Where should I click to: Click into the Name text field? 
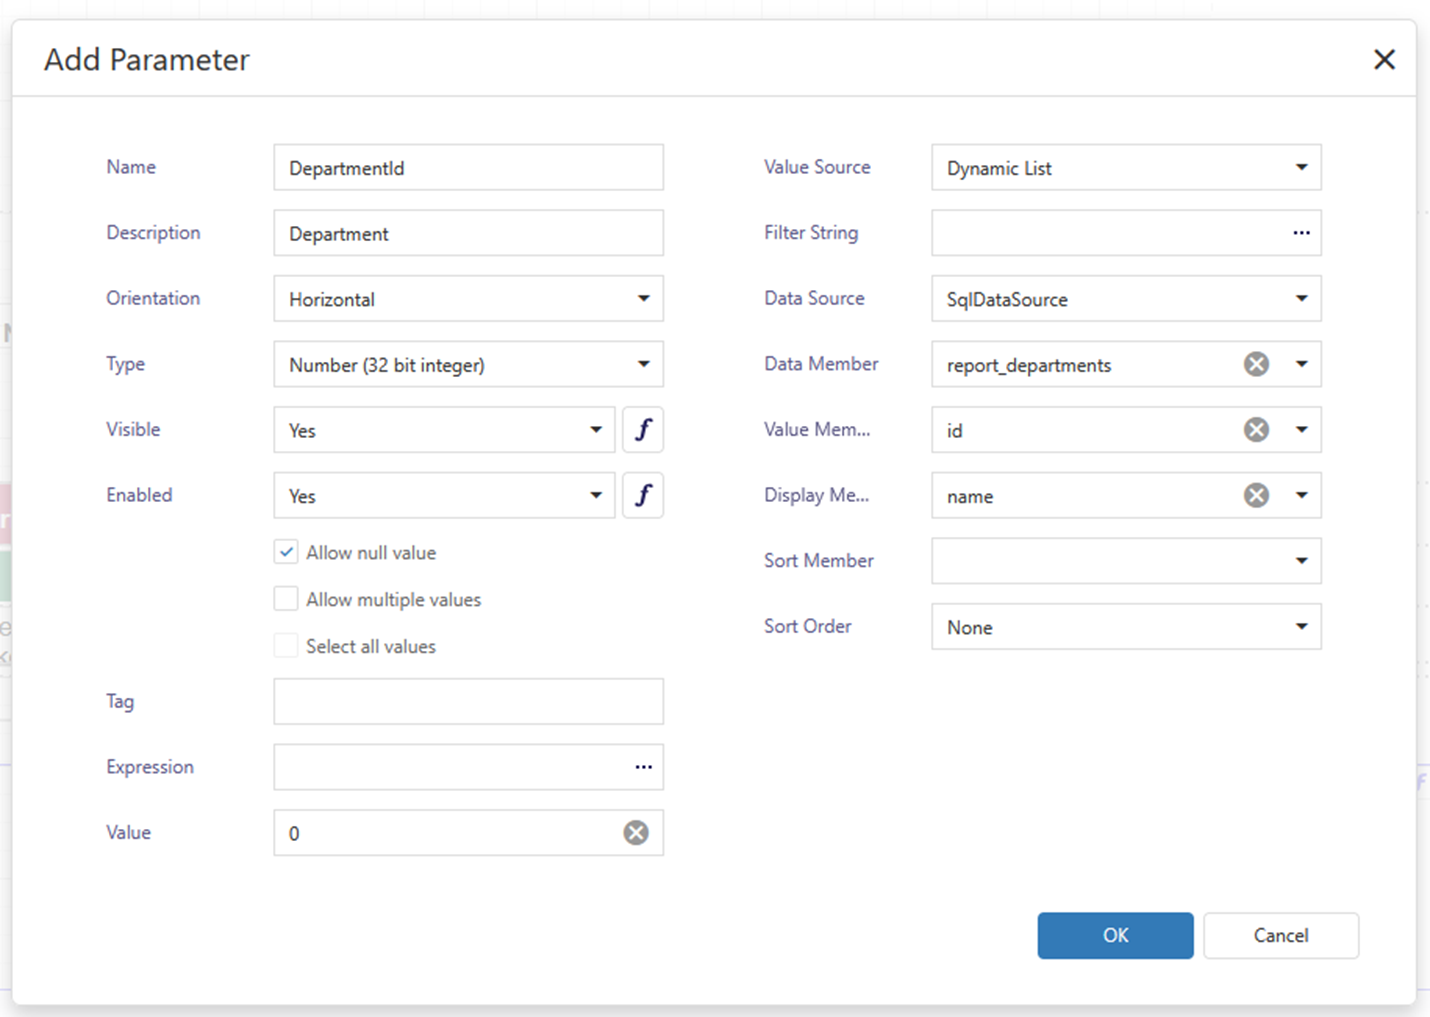tap(467, 168)
